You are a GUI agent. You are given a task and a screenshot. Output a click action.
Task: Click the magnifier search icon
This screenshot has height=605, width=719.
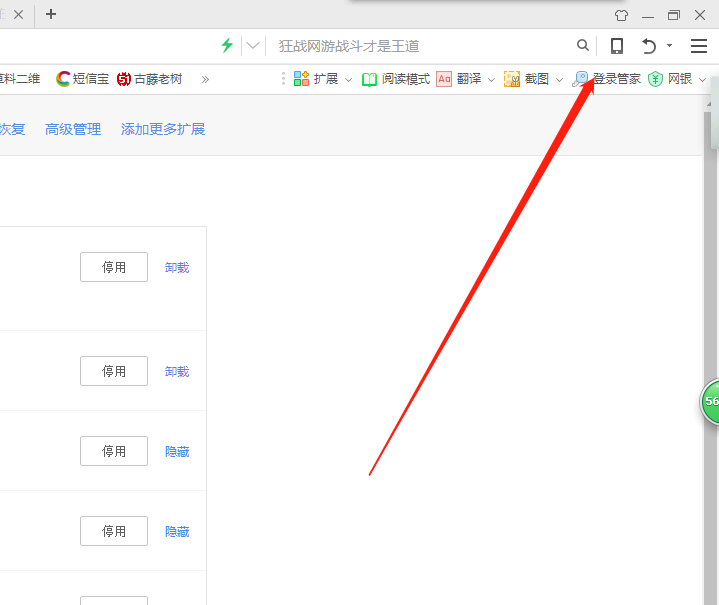pyautogui.click(x=582, y=45)
